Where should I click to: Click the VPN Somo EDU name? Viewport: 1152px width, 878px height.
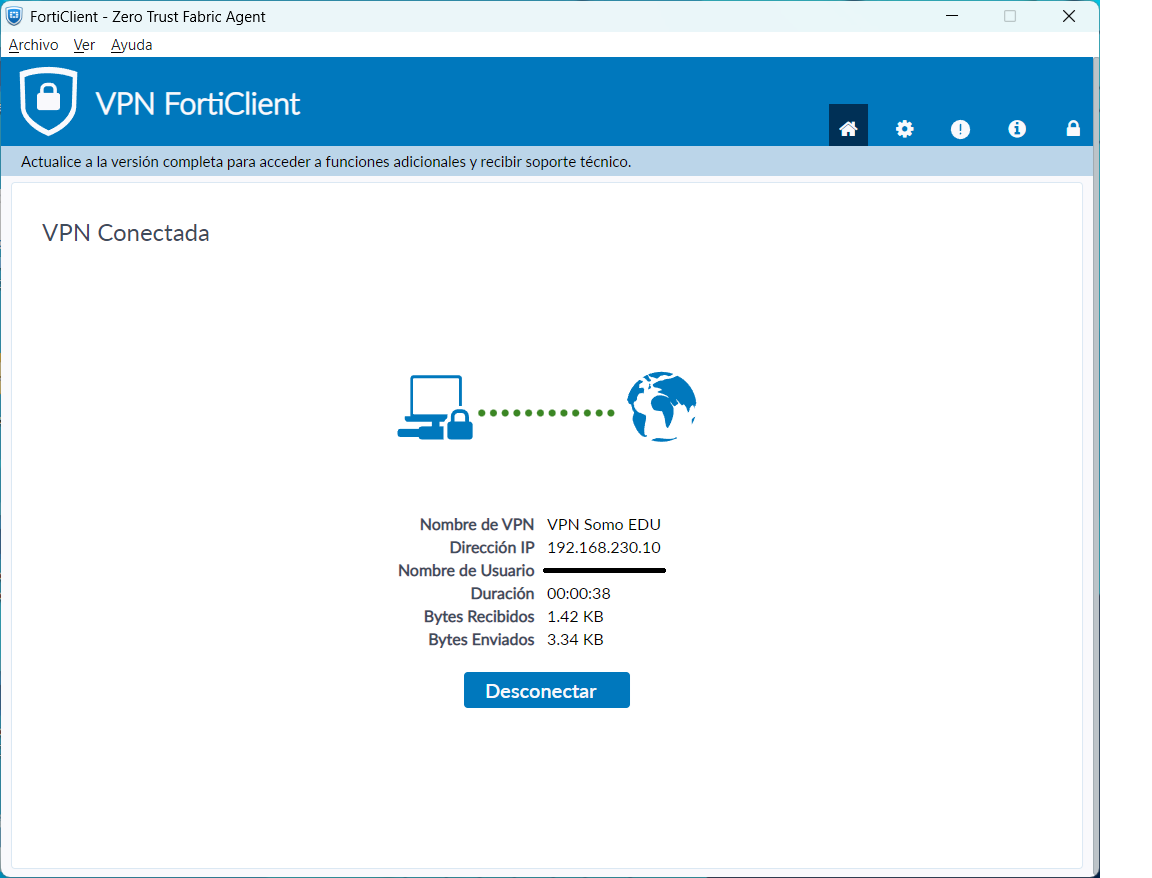pos(603,524)
